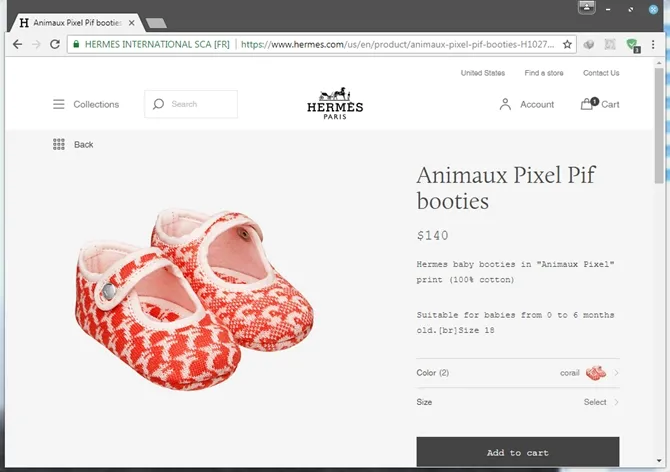670x472 pixels.
Task: Click the search magnifier icon
Action: click(x=158, y=104)
